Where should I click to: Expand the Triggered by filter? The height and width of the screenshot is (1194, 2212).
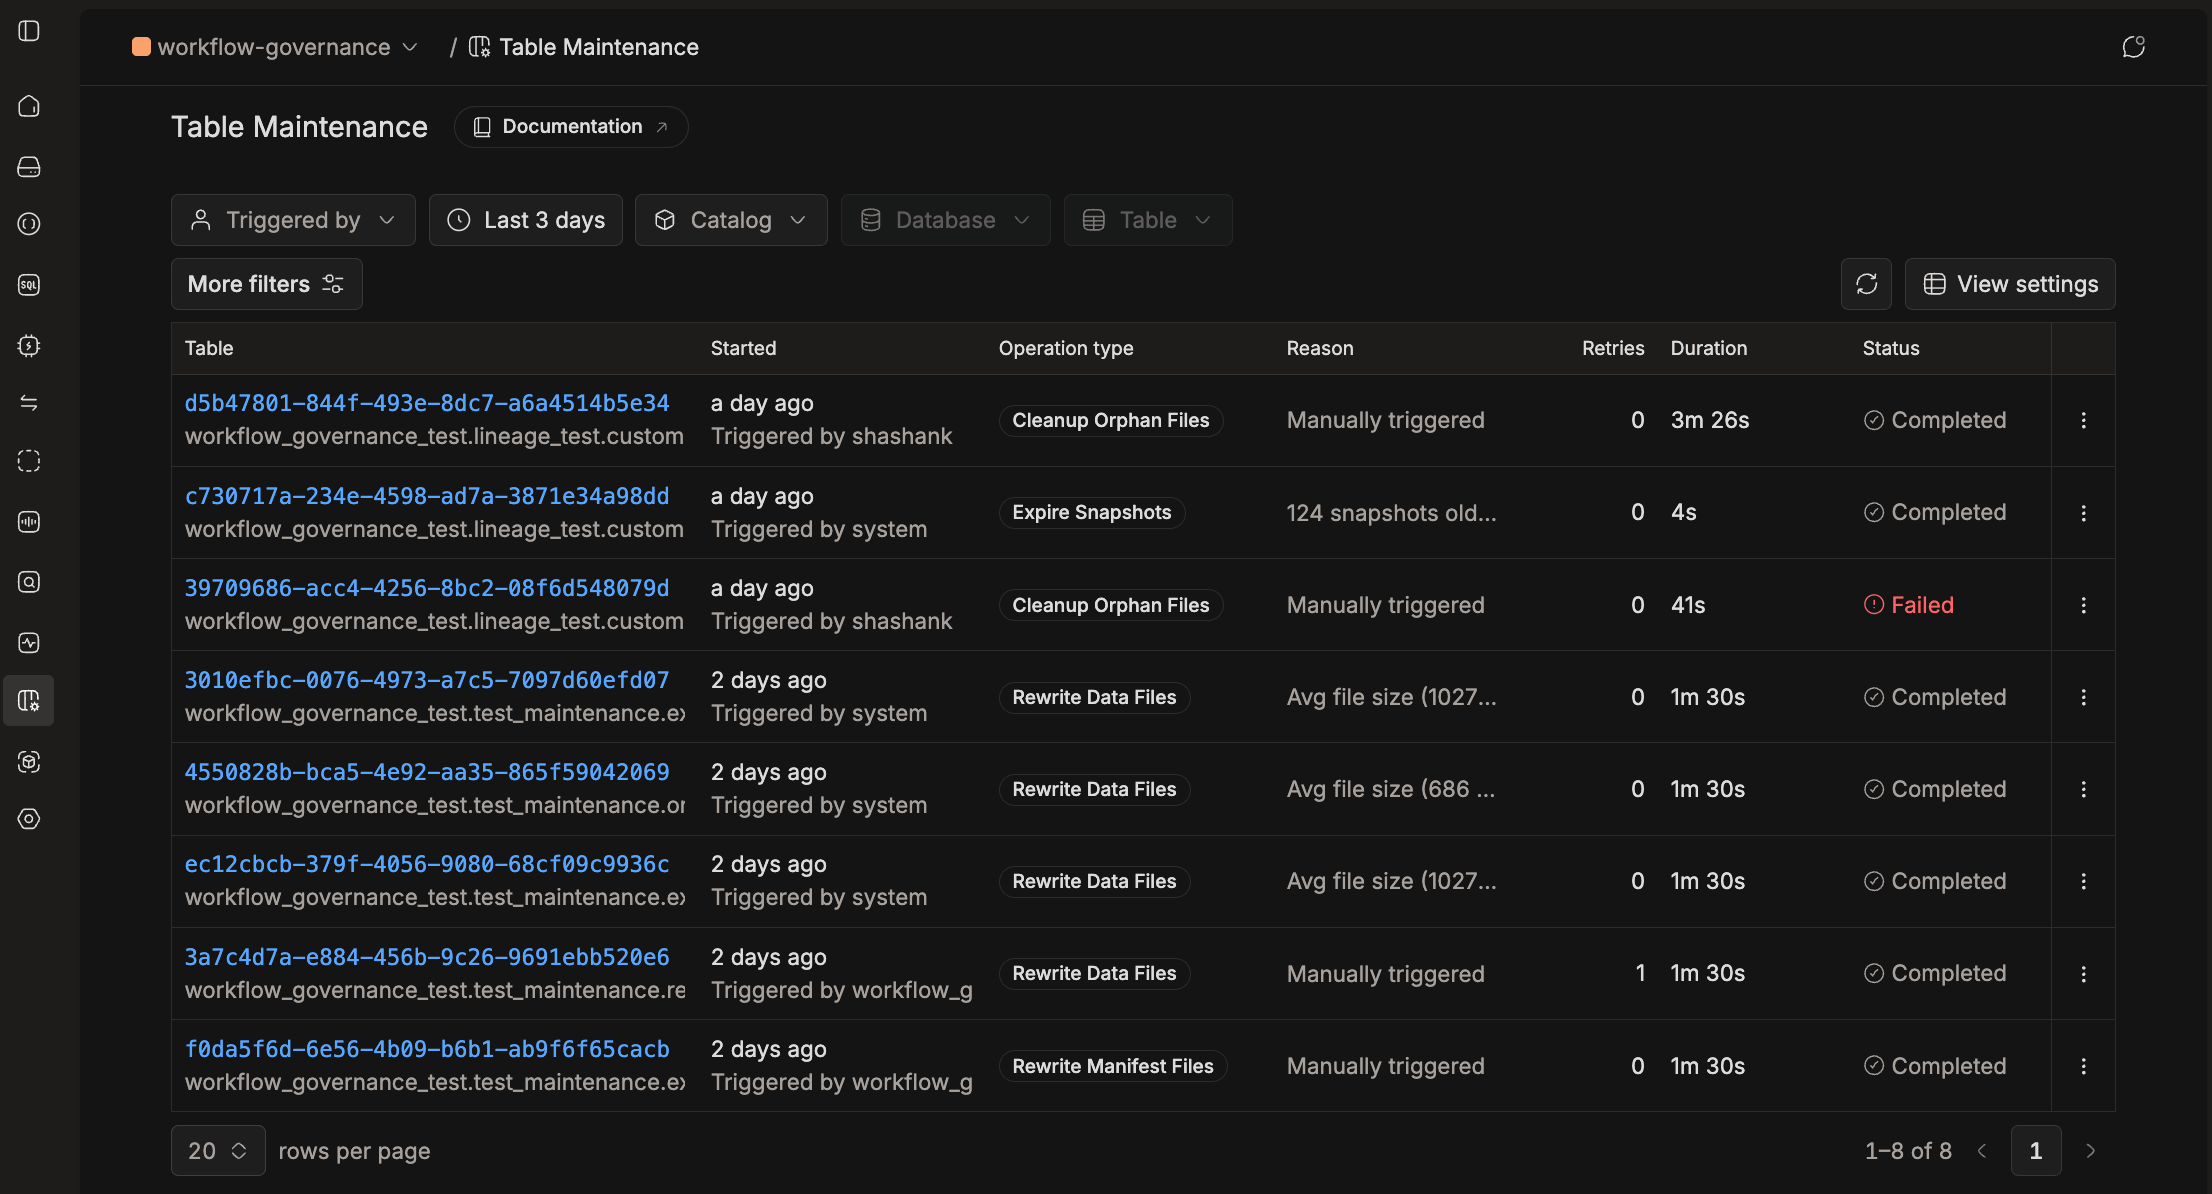point(293,220)
